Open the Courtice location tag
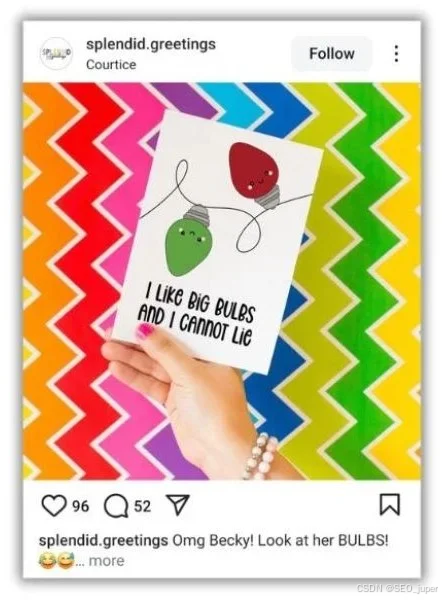The image size is (442, 600). click(x=111, y=64)
